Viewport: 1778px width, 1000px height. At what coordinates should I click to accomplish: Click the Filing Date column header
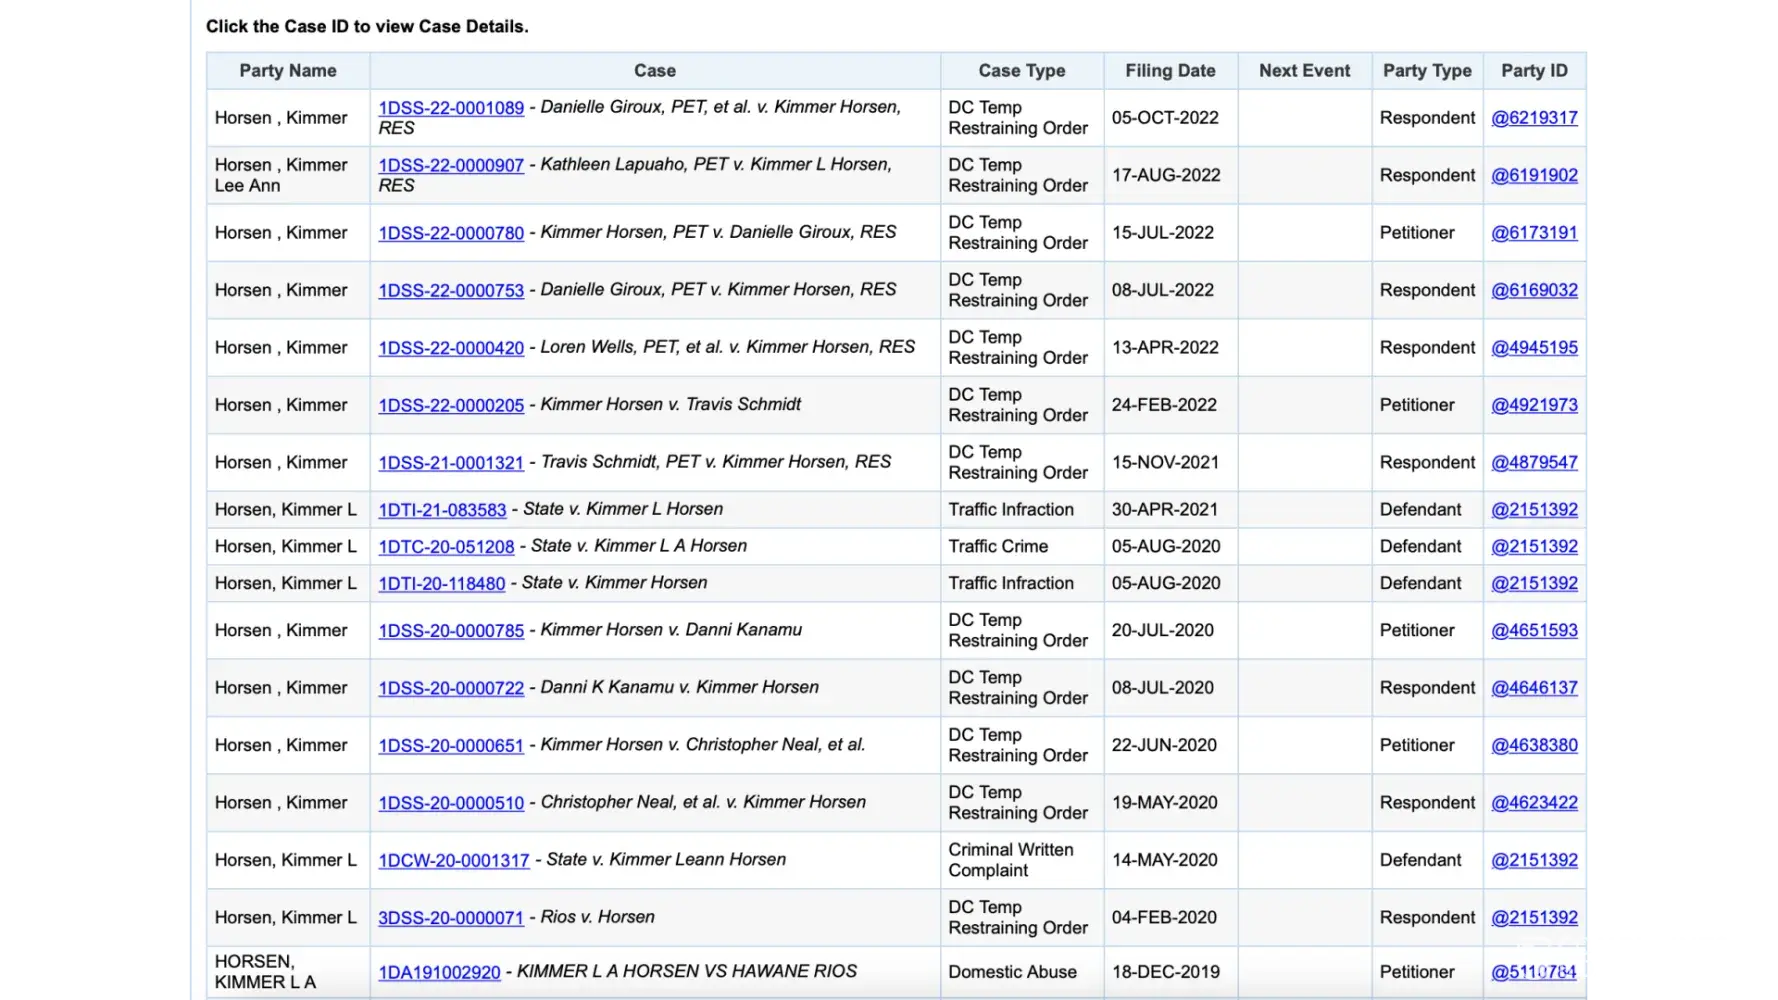pos(1170,71)
